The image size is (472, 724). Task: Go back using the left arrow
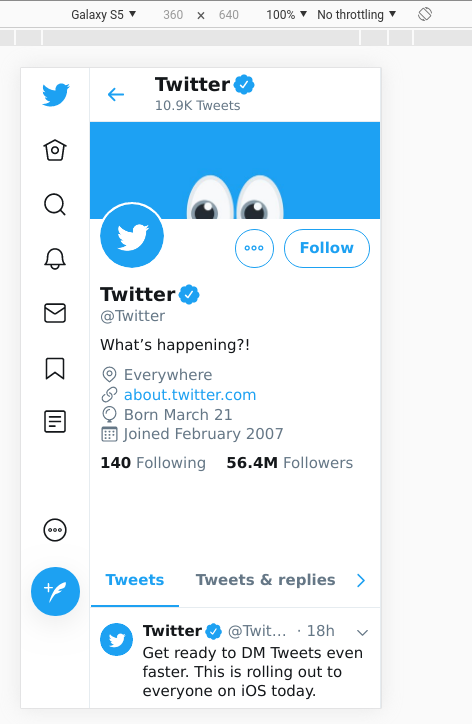[x=116, y=95]
